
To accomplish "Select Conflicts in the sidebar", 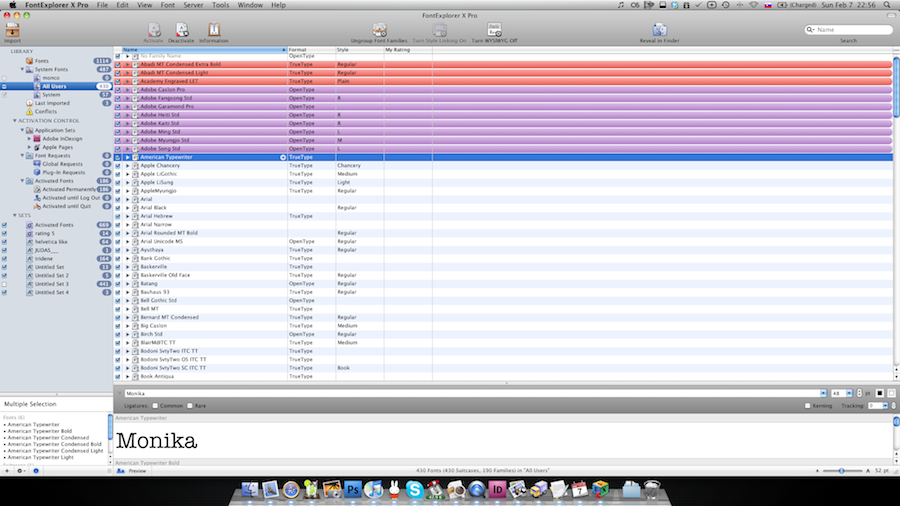I will 45,111.
